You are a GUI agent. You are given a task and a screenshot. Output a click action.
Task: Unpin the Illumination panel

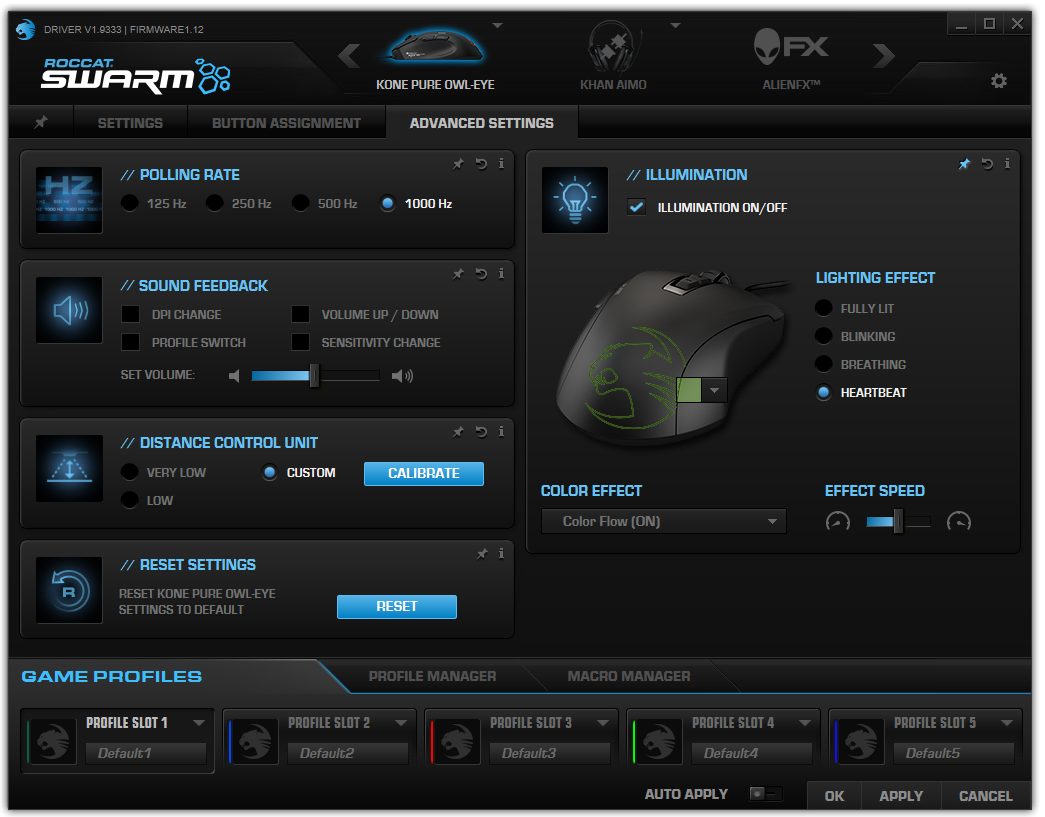click(x=964, y=164)
